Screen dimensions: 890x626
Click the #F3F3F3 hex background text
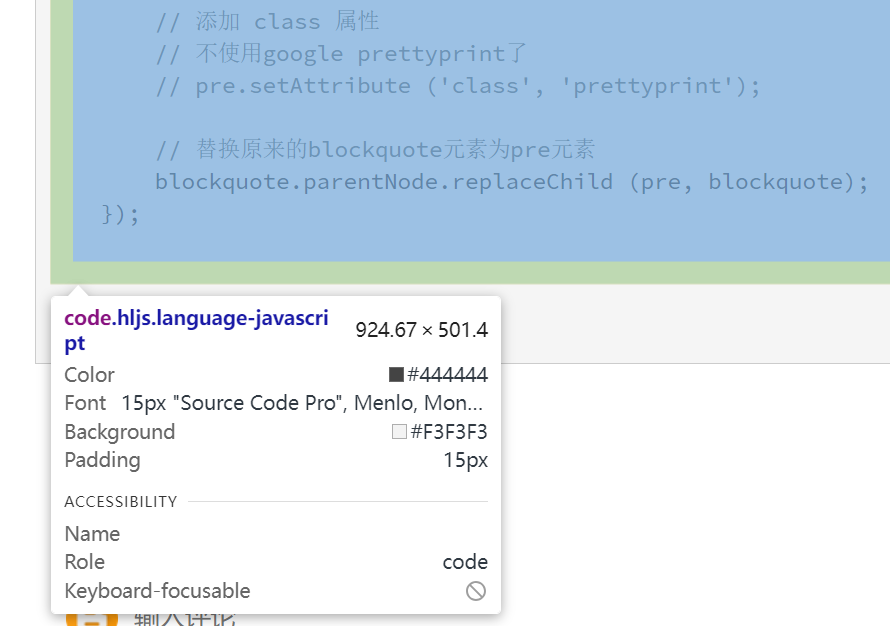448,432
